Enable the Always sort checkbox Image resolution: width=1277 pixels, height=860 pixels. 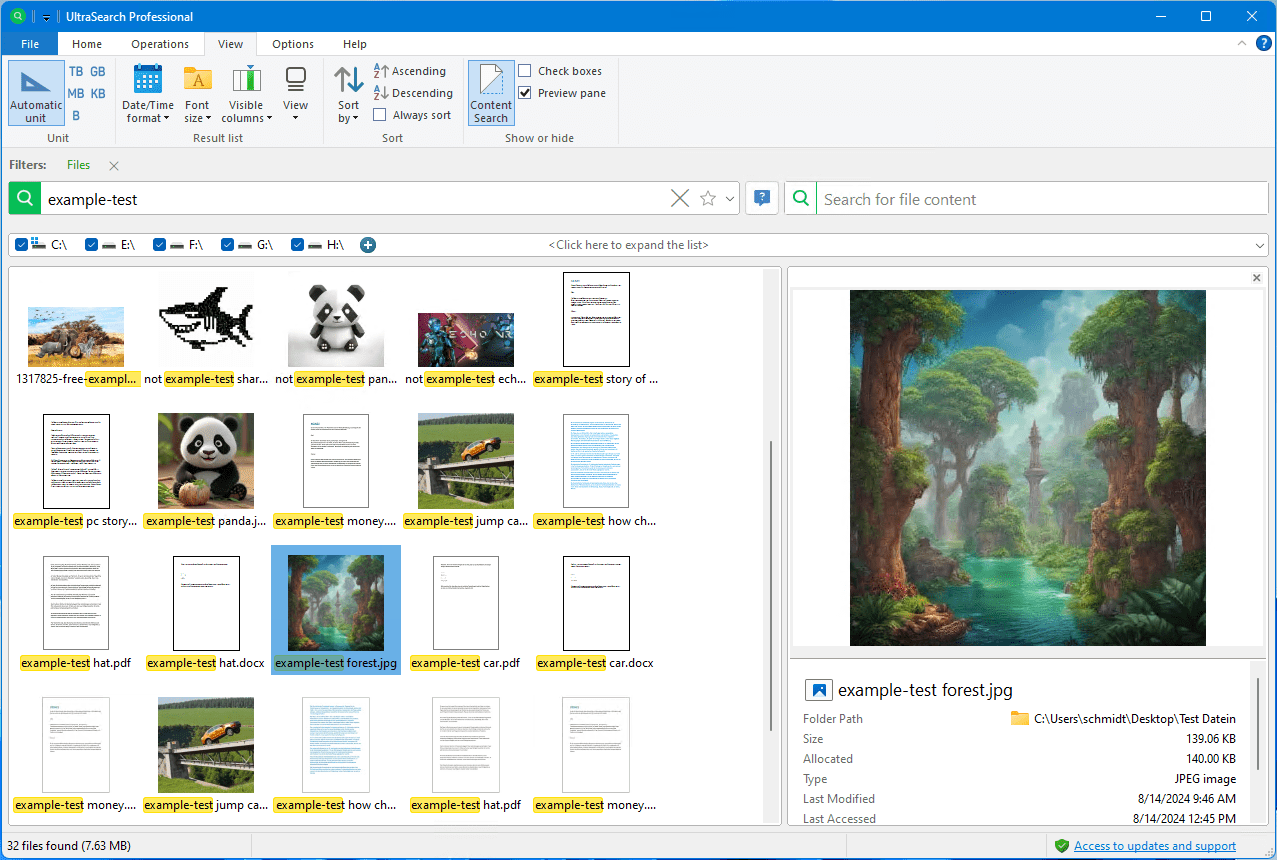click(x=380, y=115)
